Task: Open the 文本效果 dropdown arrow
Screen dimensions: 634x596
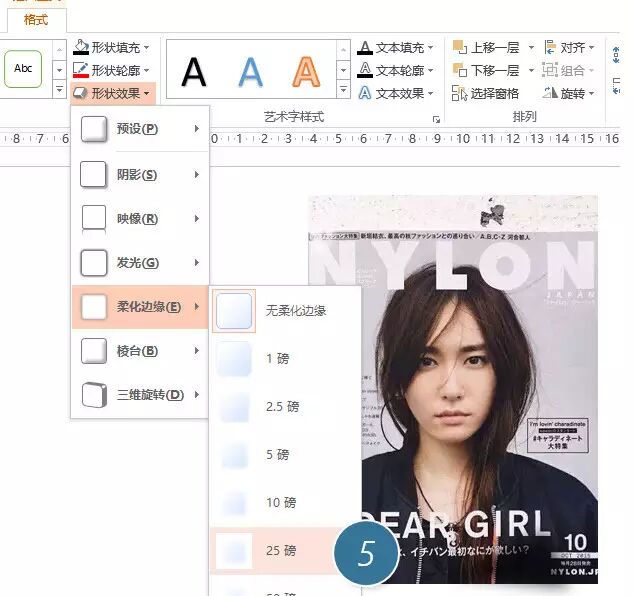Action: click(x=430, y=93)
